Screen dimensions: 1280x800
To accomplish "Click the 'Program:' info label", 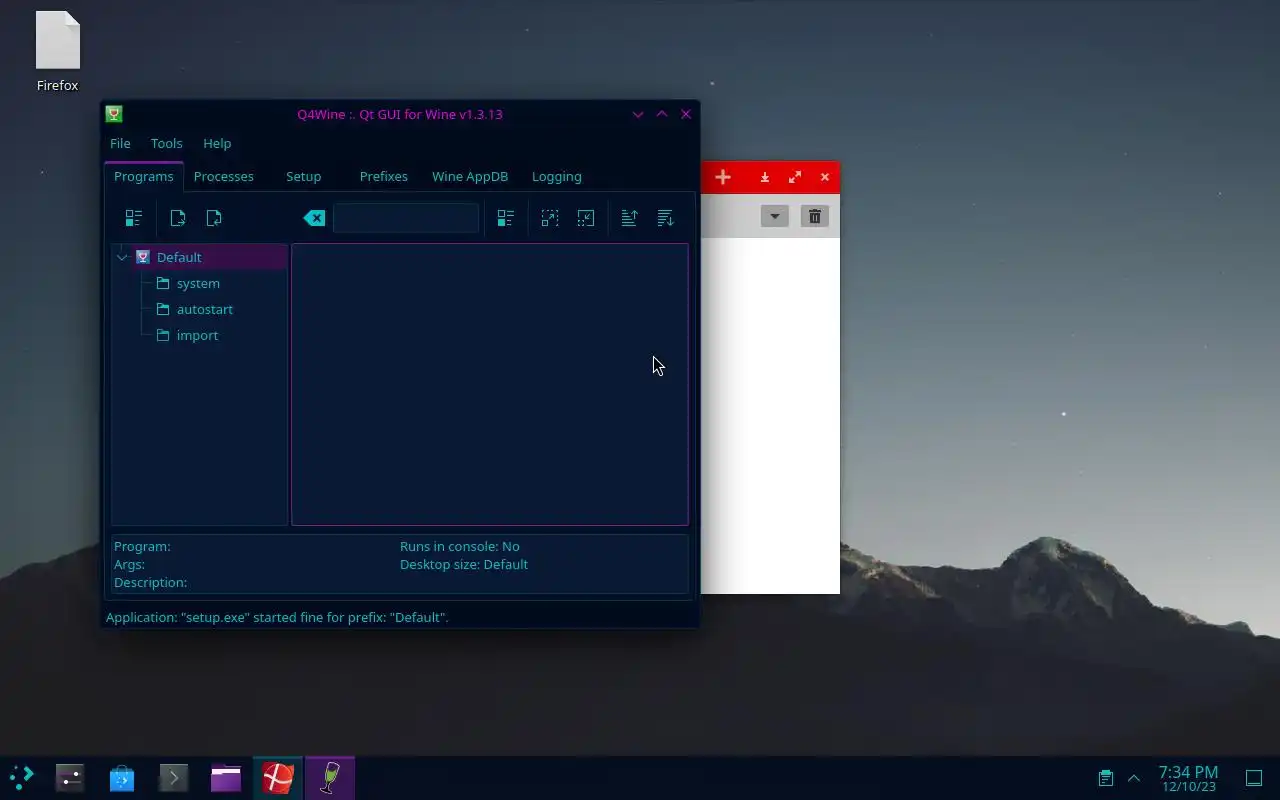I will coord(142,546).
